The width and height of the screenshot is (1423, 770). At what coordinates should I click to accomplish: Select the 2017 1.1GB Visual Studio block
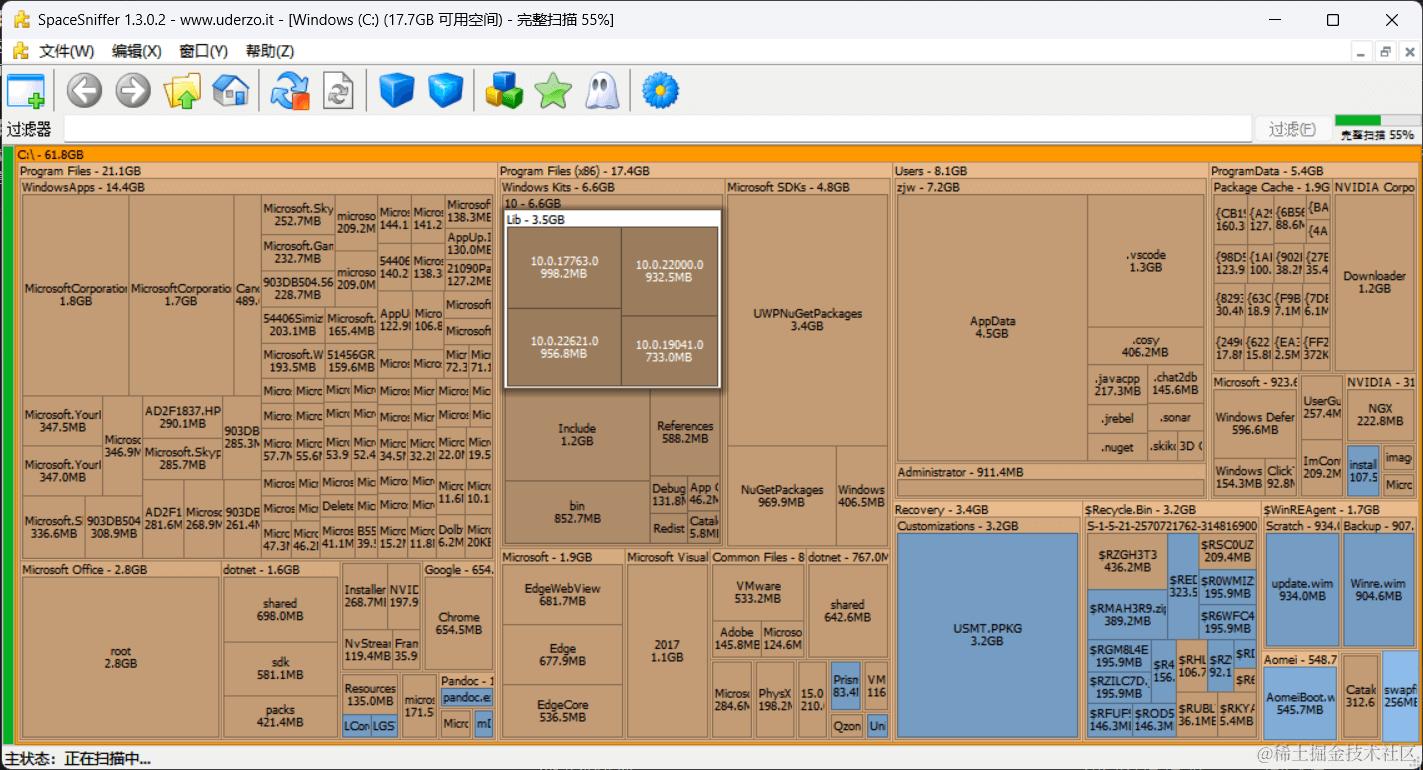point(667,651)
